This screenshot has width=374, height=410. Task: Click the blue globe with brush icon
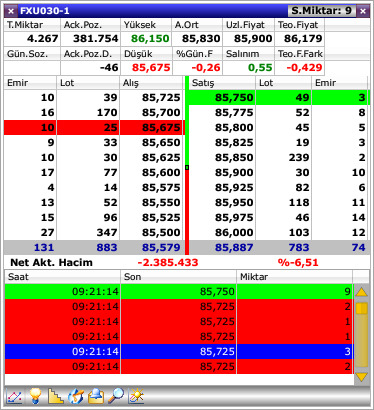coord(76,396)
